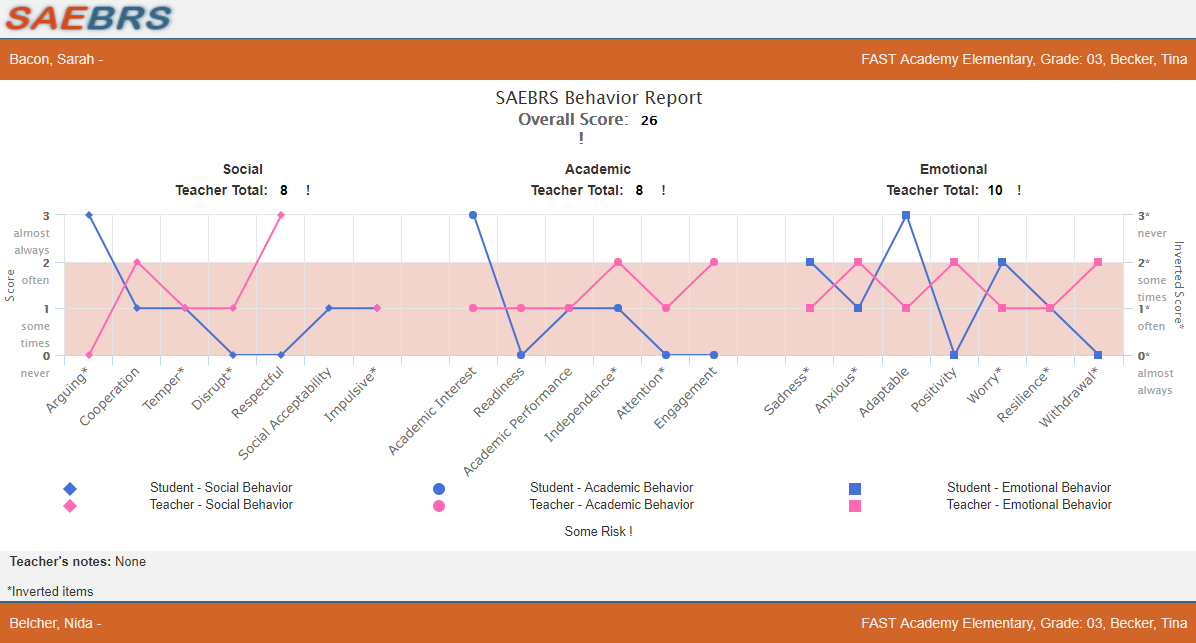Select the teacher's Engagement data point at 2
The width and height of the screenshot is (1196, 643).
click(x=714, y=262)
